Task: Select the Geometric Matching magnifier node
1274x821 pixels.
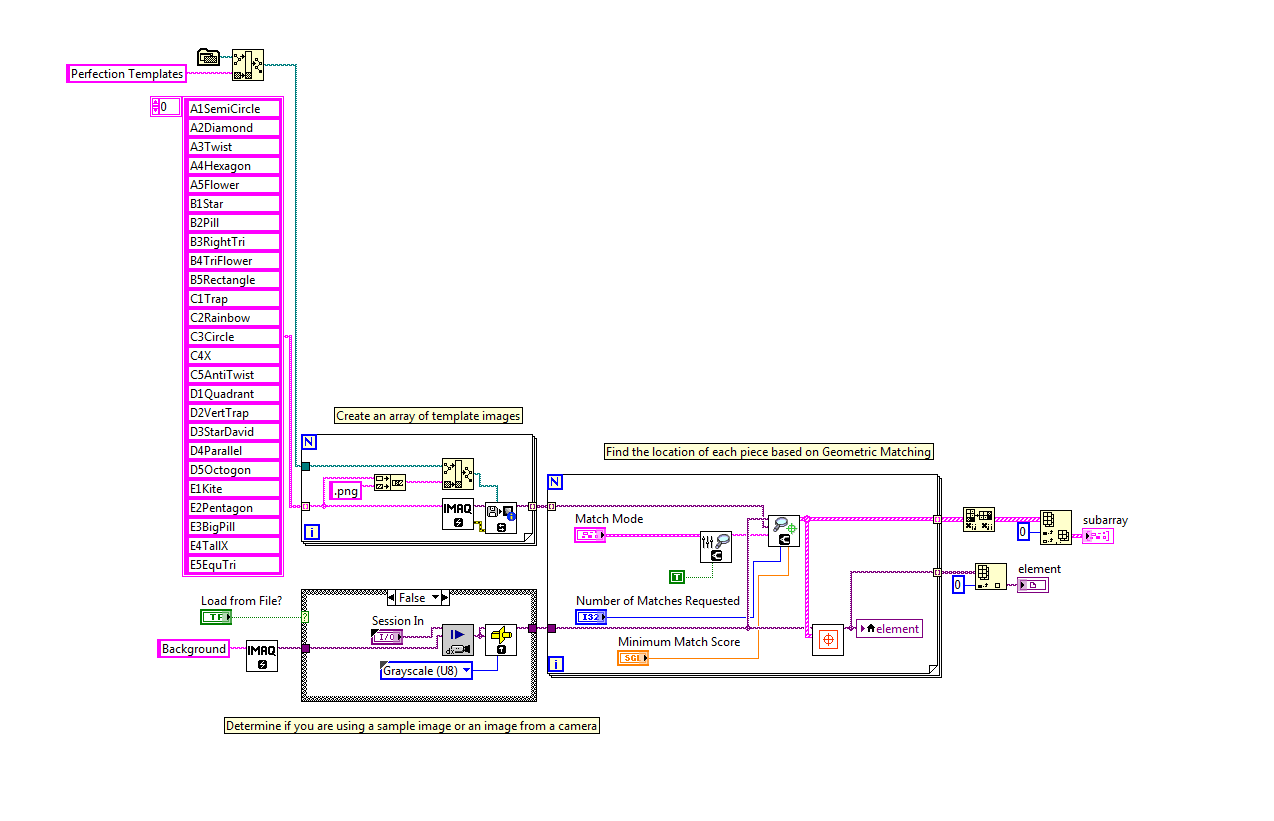Action: (x=783, y=532)
